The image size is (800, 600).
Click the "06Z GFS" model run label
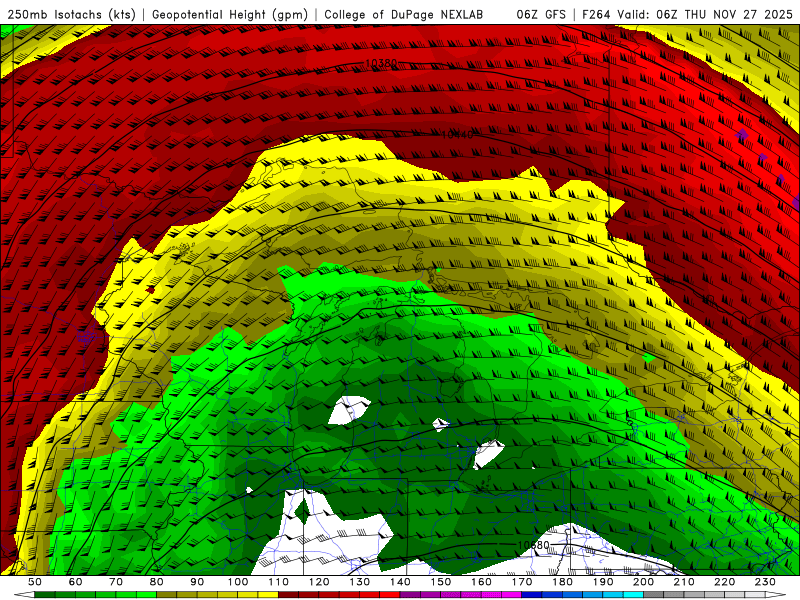541,14
